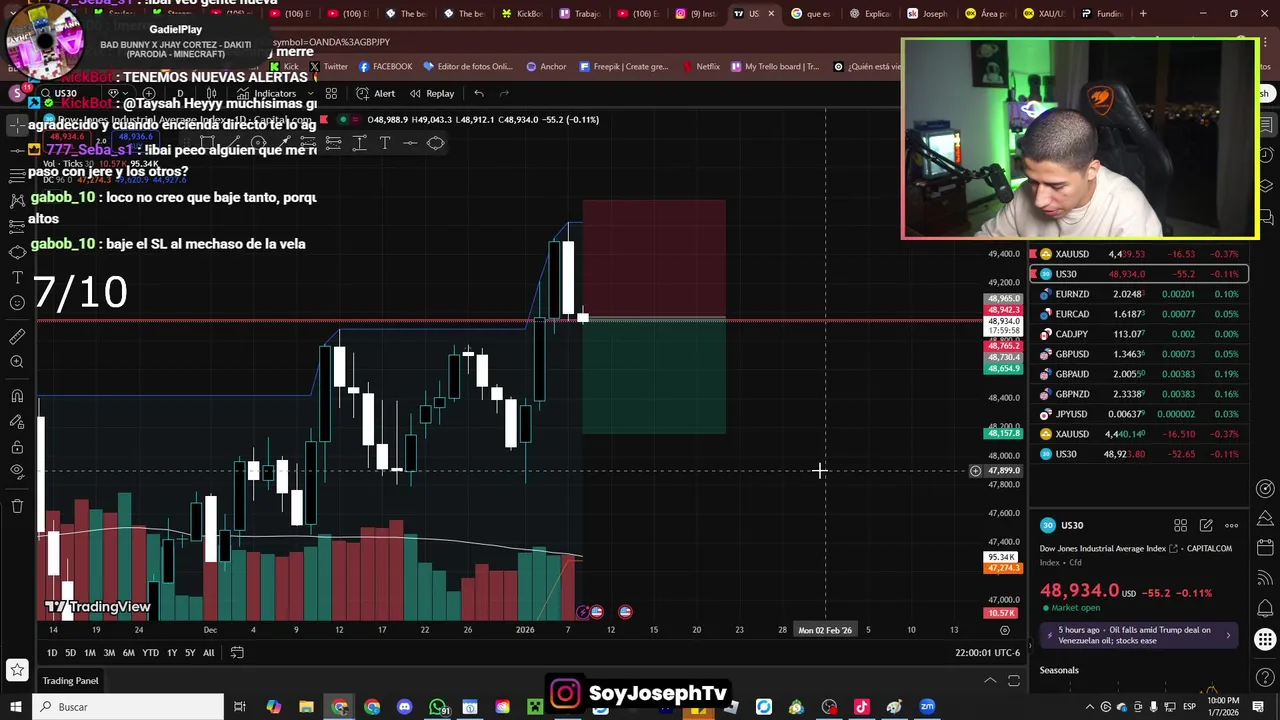The width and height of the screenshot is (1280, 720).
Task: Set time range to 5D
Action: click(x=70, y=653)
